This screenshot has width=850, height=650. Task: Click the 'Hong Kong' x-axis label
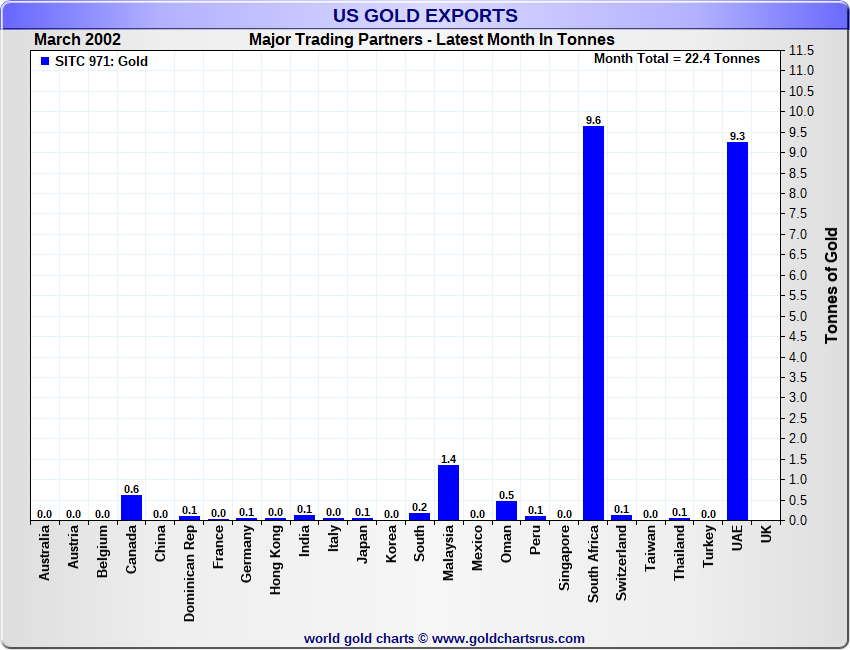[276, 562]
